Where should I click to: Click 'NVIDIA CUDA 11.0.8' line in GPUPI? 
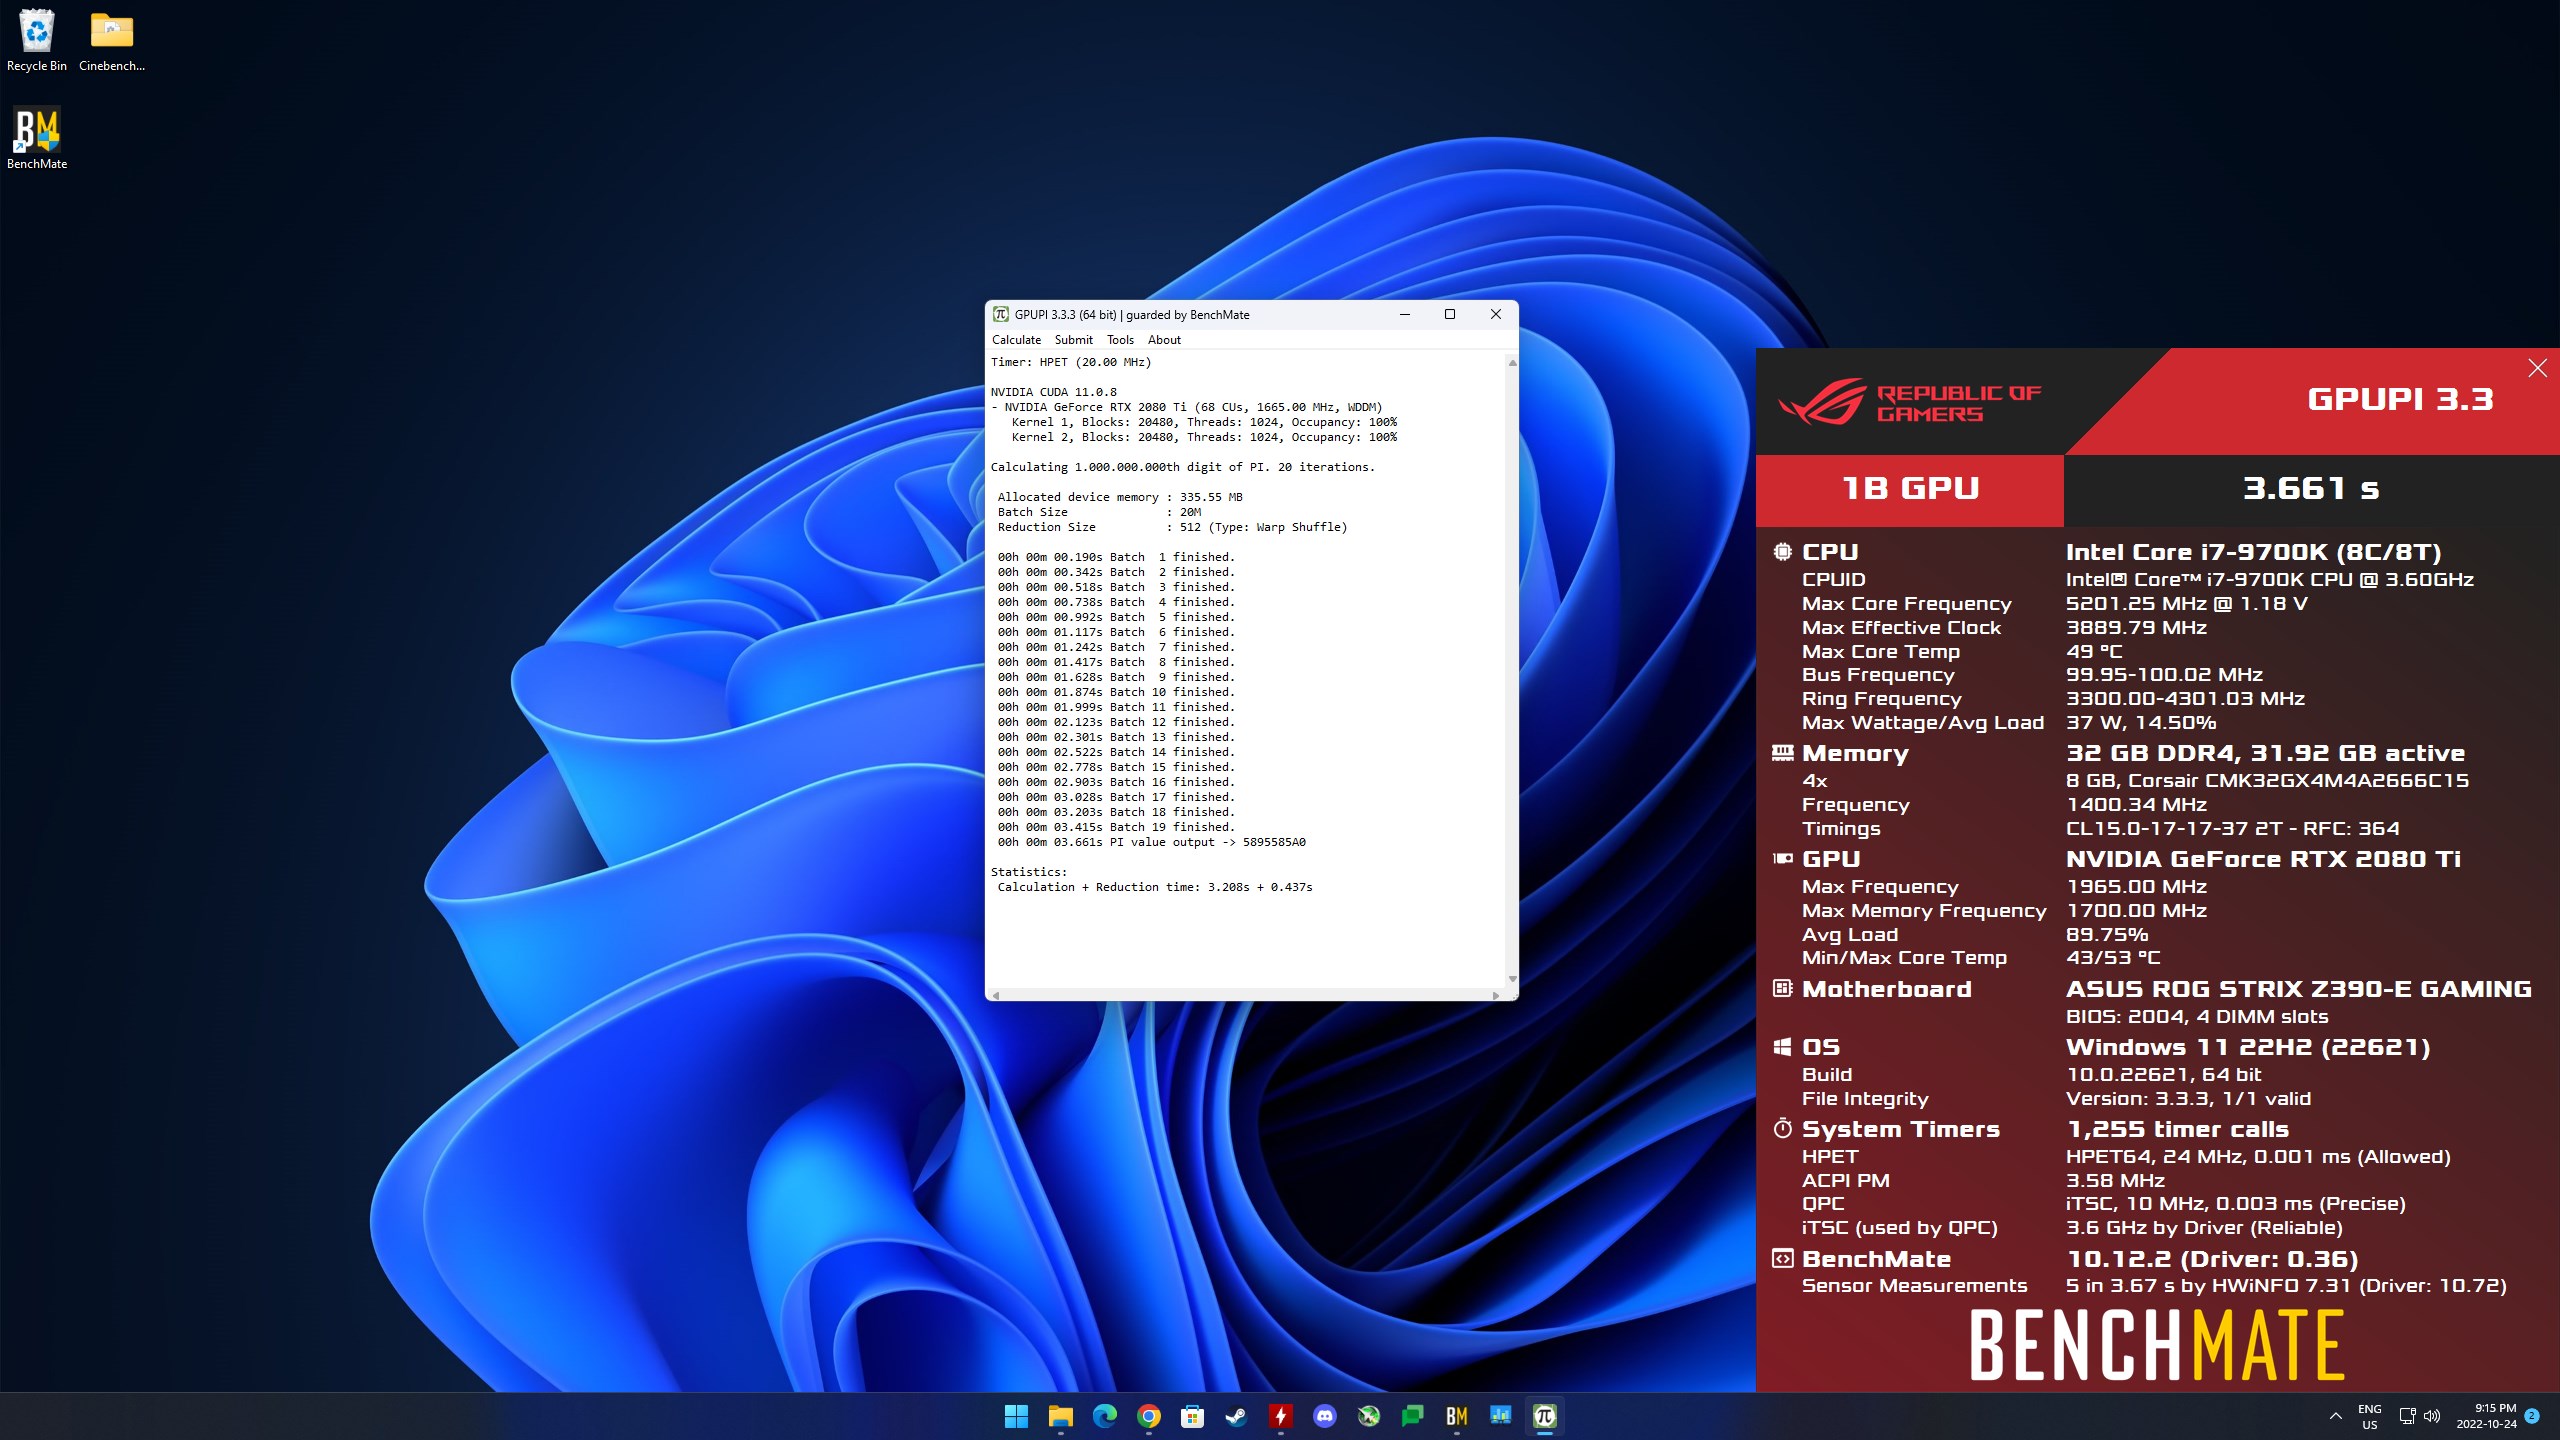(x=1054, y=392)
